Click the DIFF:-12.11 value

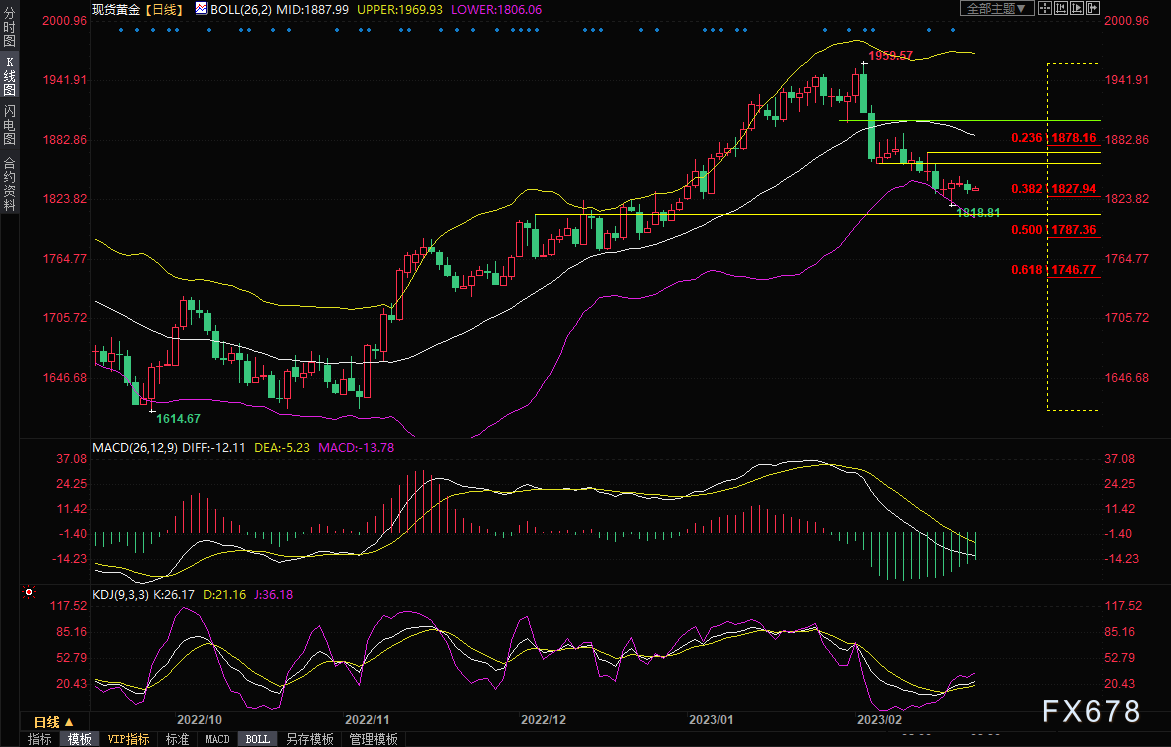(x=214, y=447)
